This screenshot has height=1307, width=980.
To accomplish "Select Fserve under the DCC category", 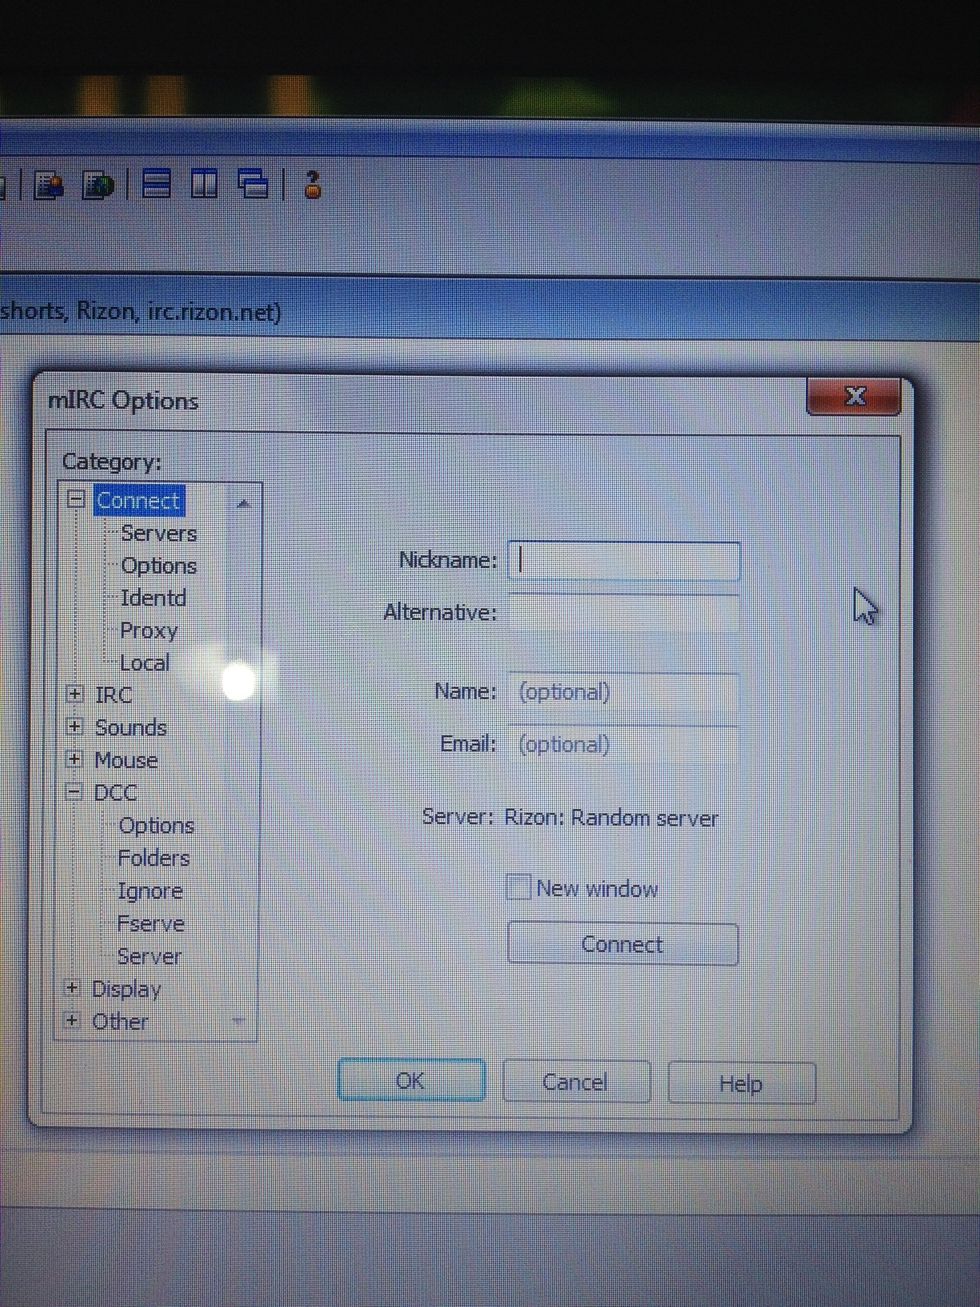I will point(151,923).
